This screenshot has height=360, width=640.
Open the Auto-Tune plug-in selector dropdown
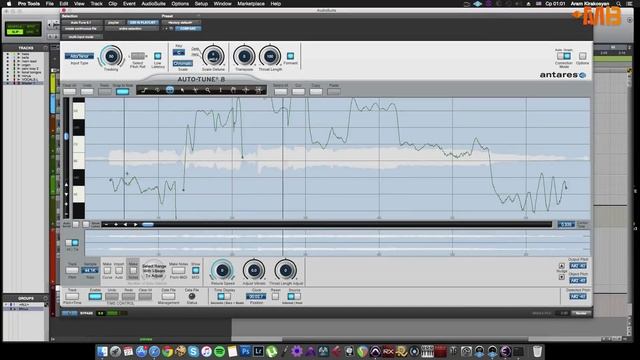[82, 22]
